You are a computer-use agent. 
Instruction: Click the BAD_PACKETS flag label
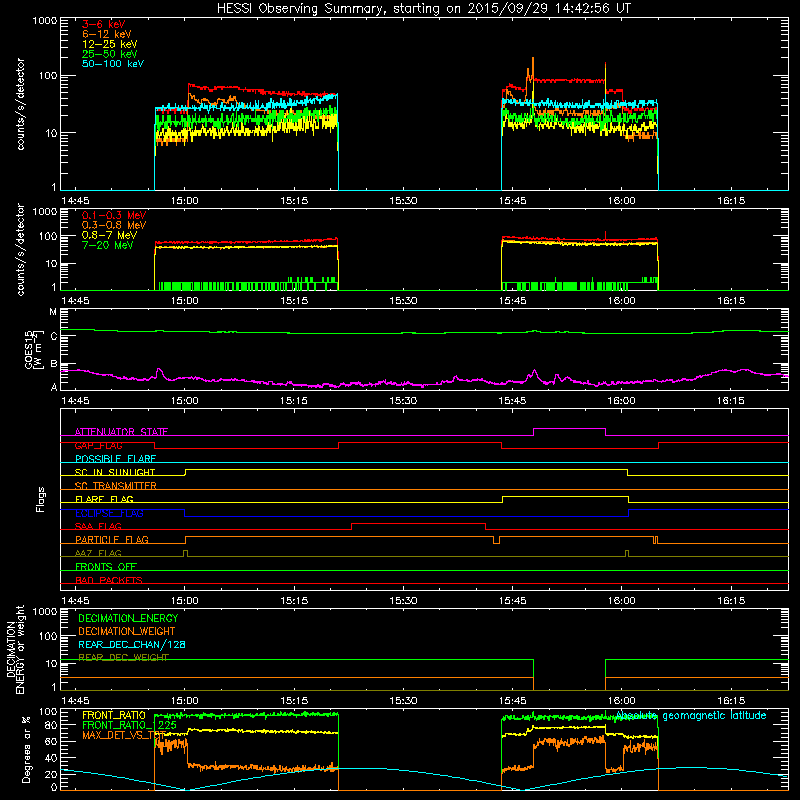click(109, 580)
